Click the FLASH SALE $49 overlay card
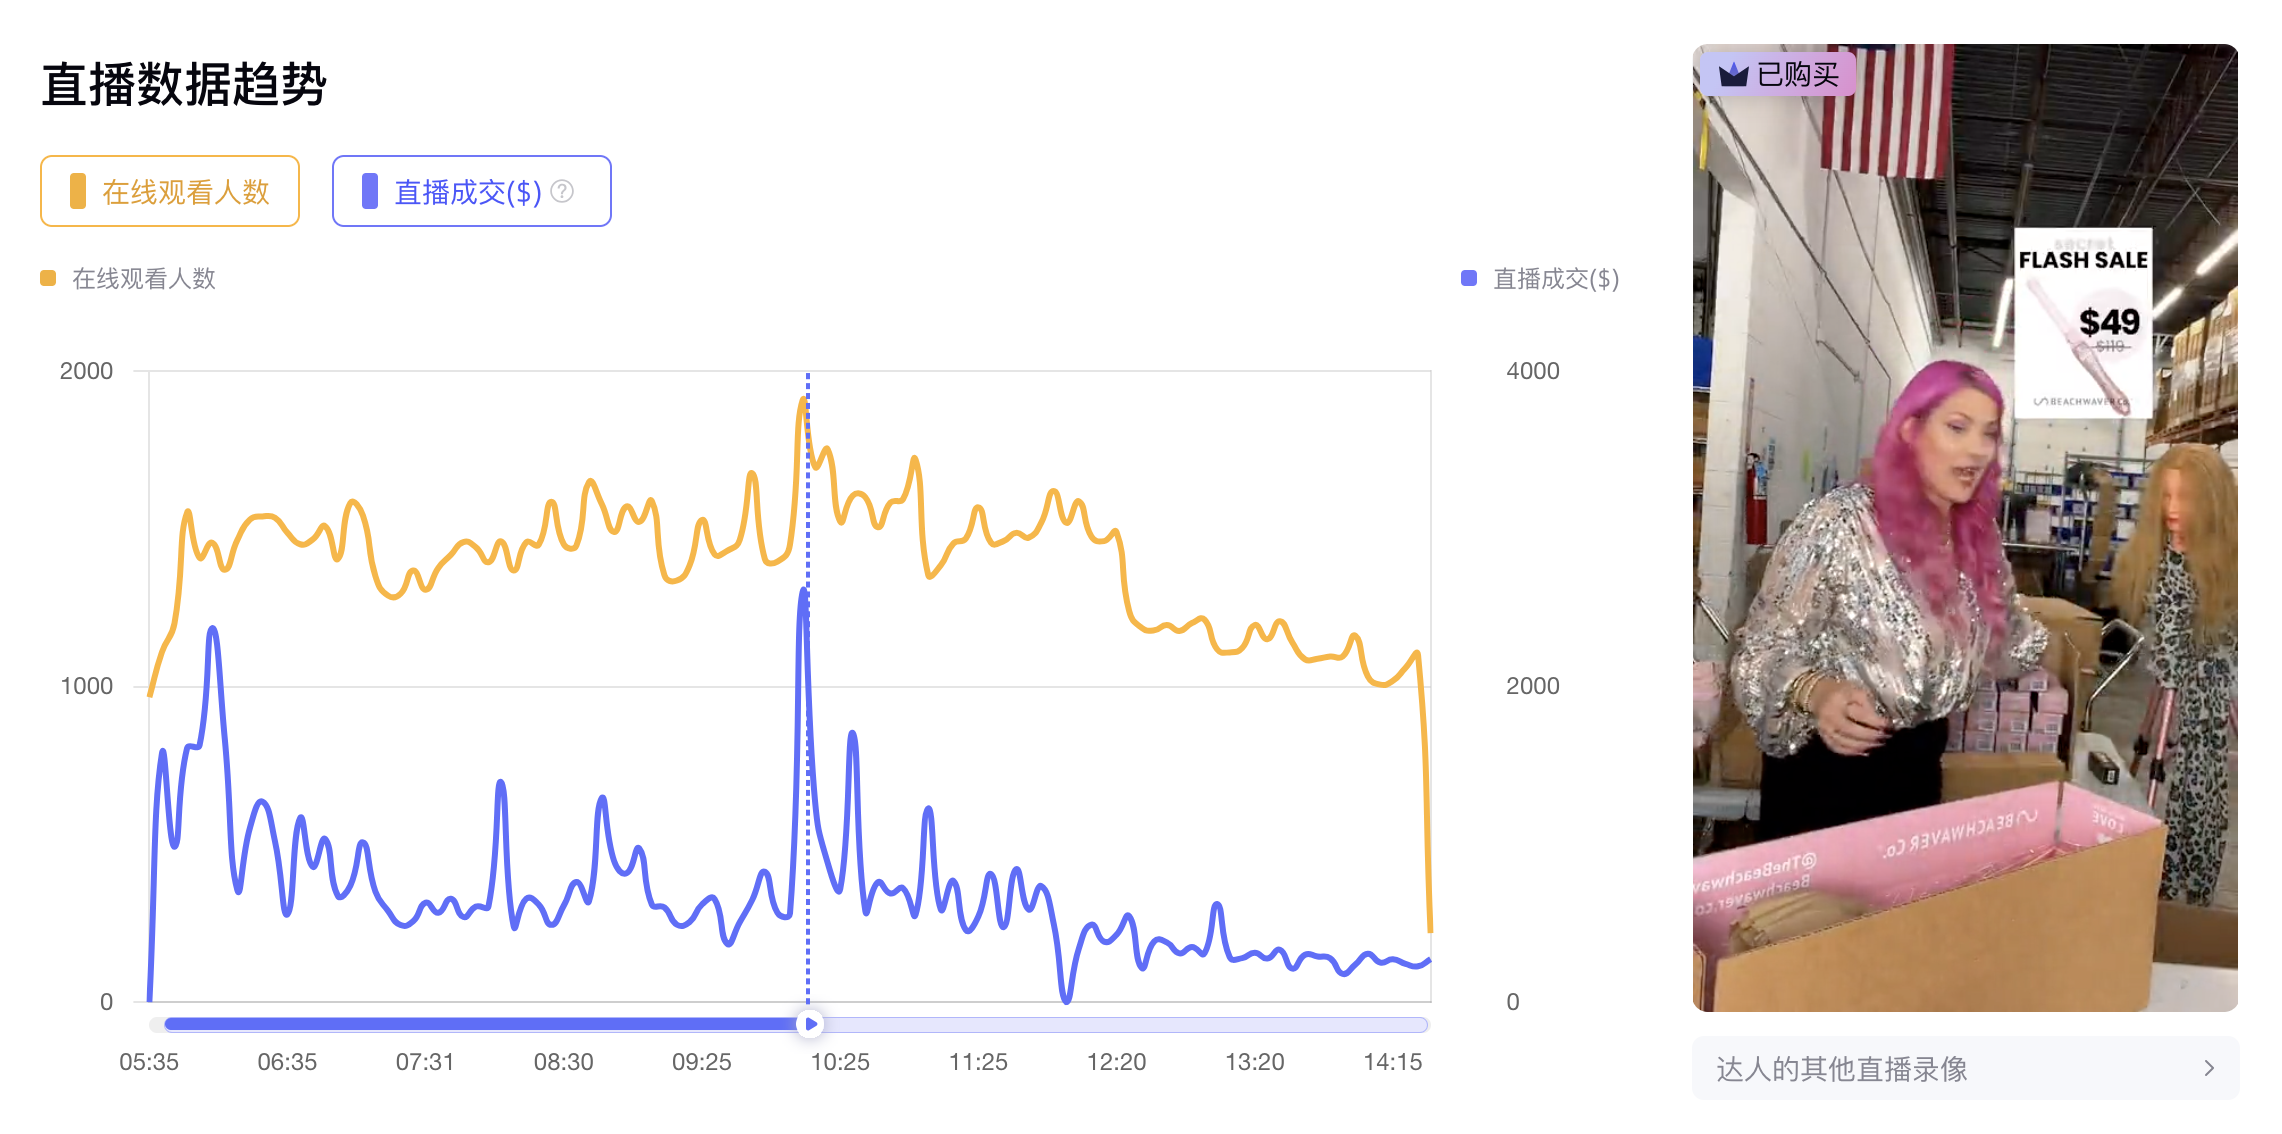 [x=2083, y=320]
